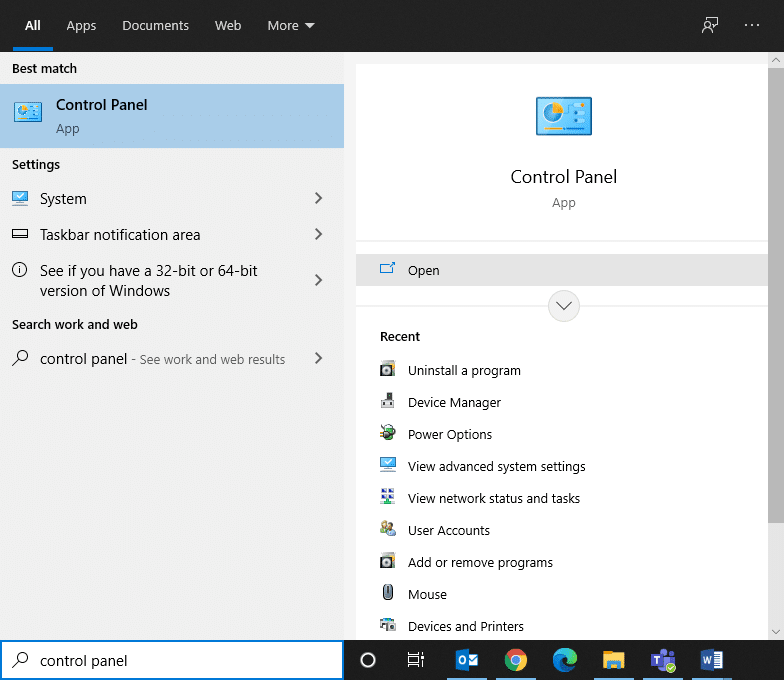Click the Recent list scrollbar down arrow
Screen dimensions: 784x680
coord(776,631)
